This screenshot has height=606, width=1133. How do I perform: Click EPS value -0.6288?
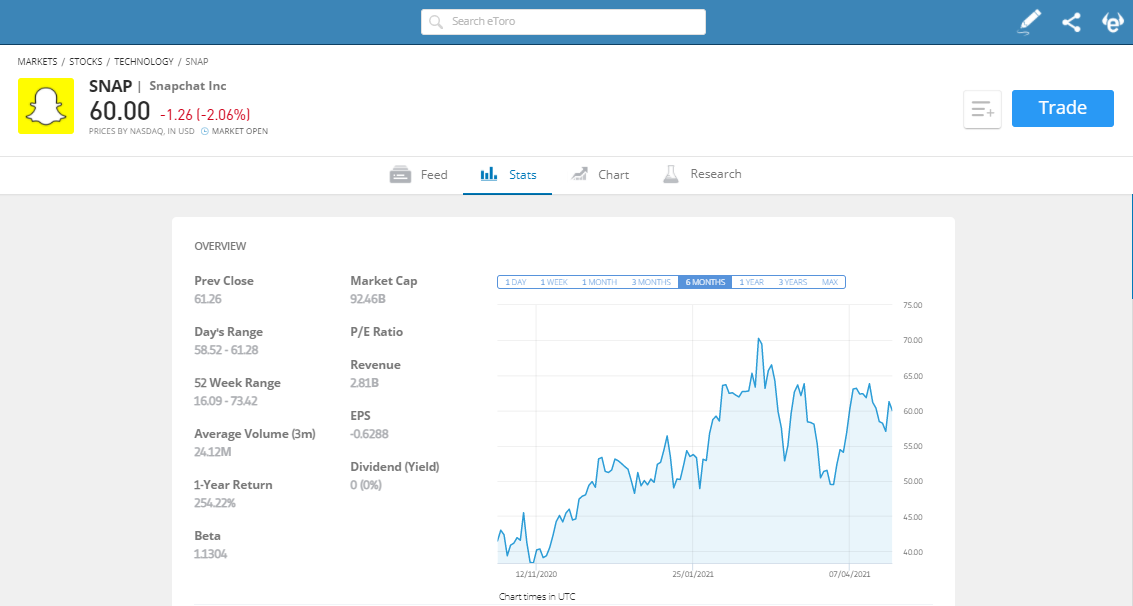[x=369, y=434]
